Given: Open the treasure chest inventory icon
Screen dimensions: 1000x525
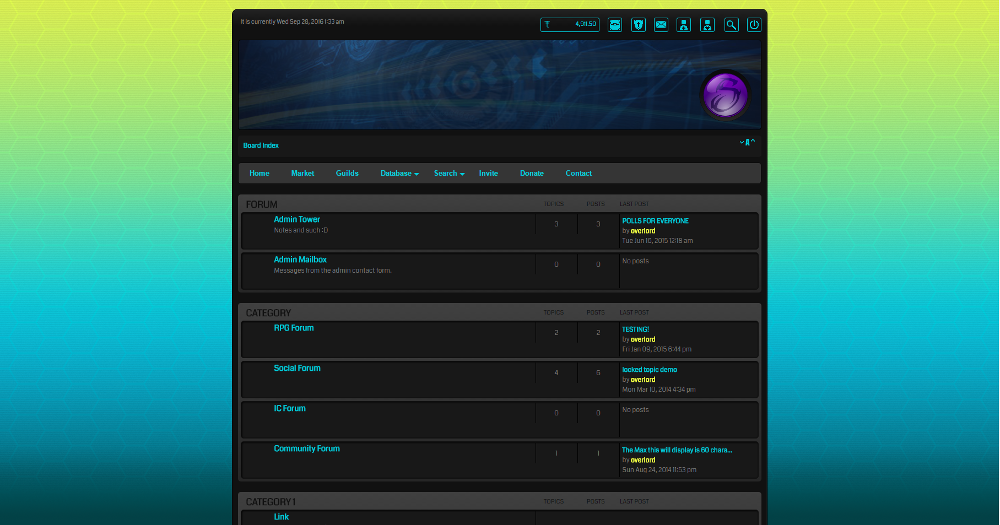Looking at the screenshot, I should 615,24.
